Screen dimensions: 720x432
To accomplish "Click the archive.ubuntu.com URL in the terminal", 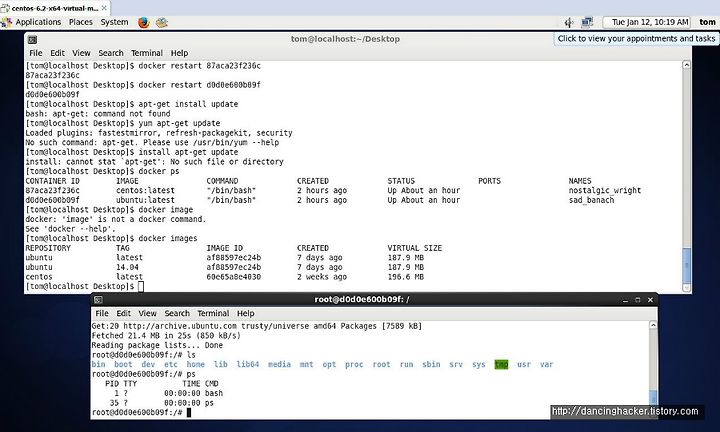I will pyautogui.click(x=180, y=326).
